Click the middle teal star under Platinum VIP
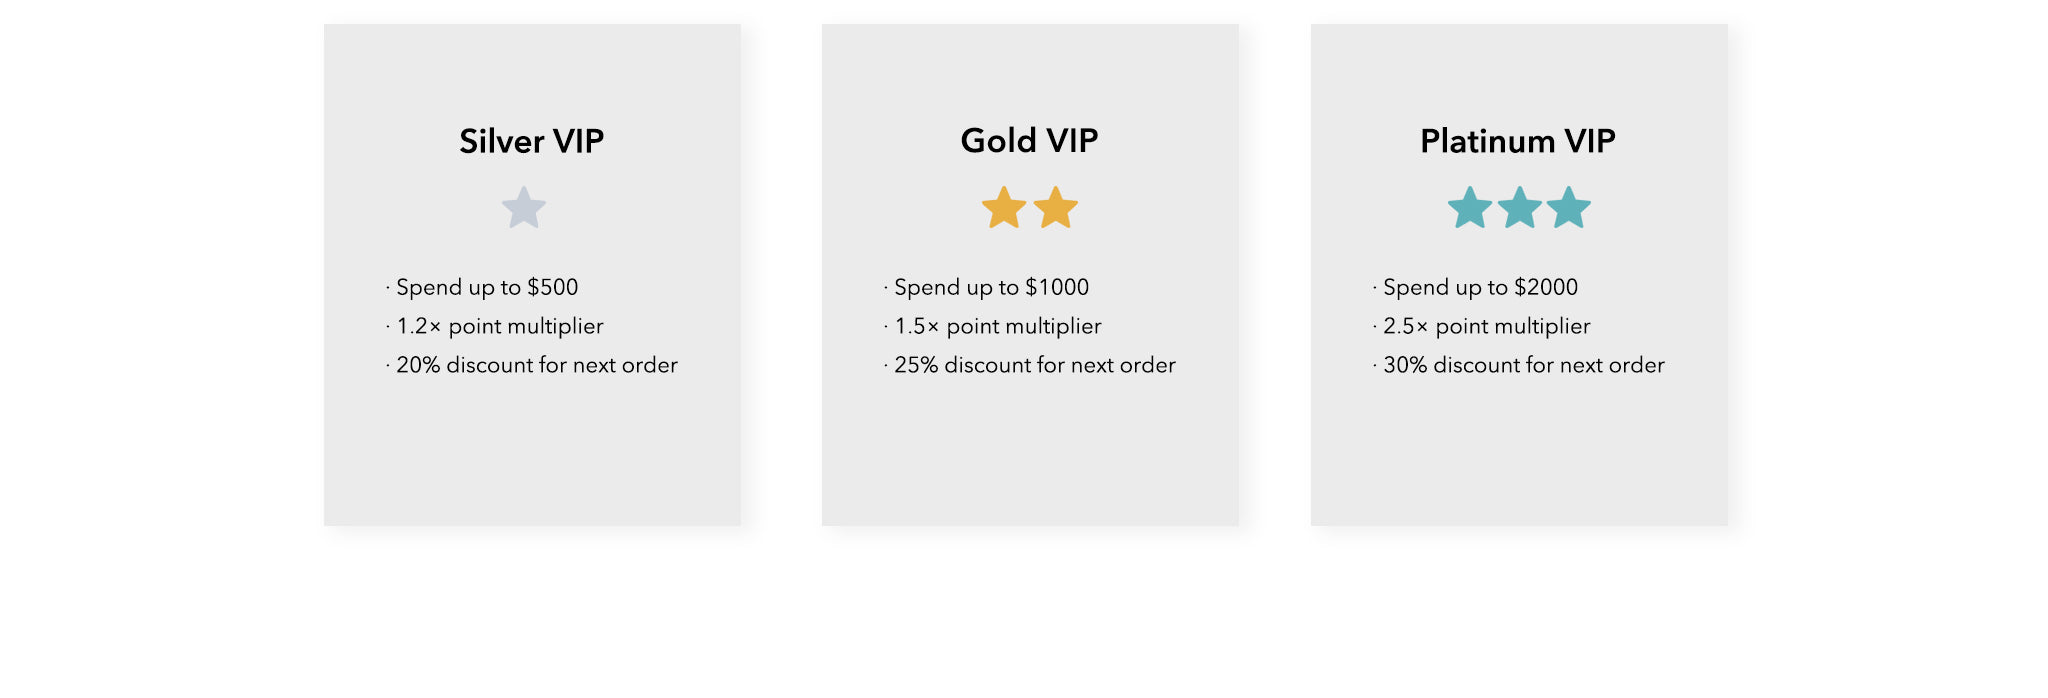 1519,208
